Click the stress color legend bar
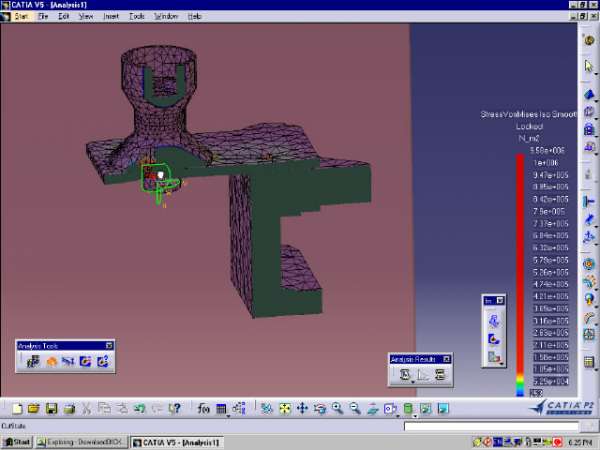This screenshot has width=600, height=450. pos(520,275)
